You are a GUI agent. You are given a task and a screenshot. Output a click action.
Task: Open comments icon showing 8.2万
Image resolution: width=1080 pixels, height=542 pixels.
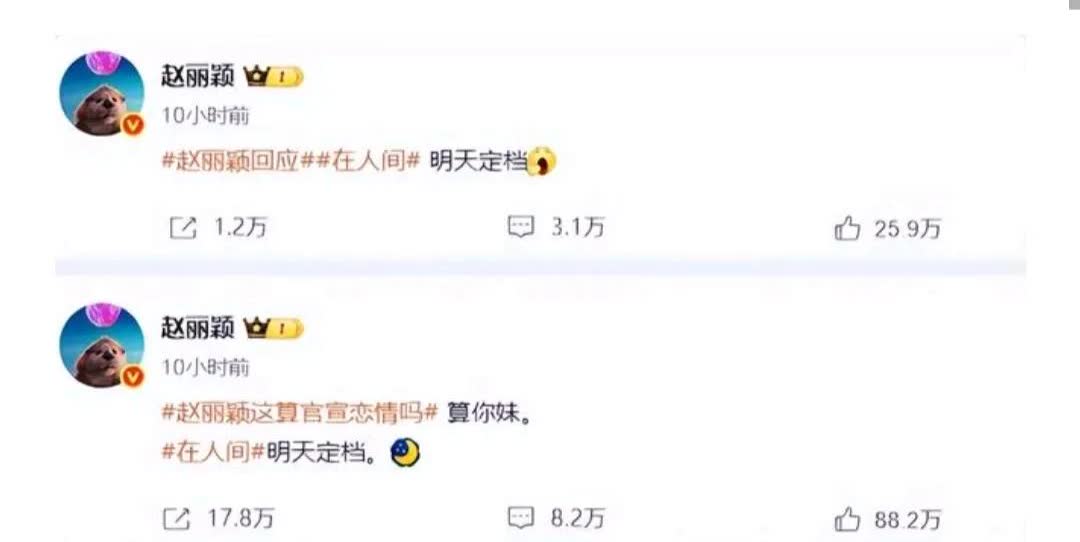521,518
